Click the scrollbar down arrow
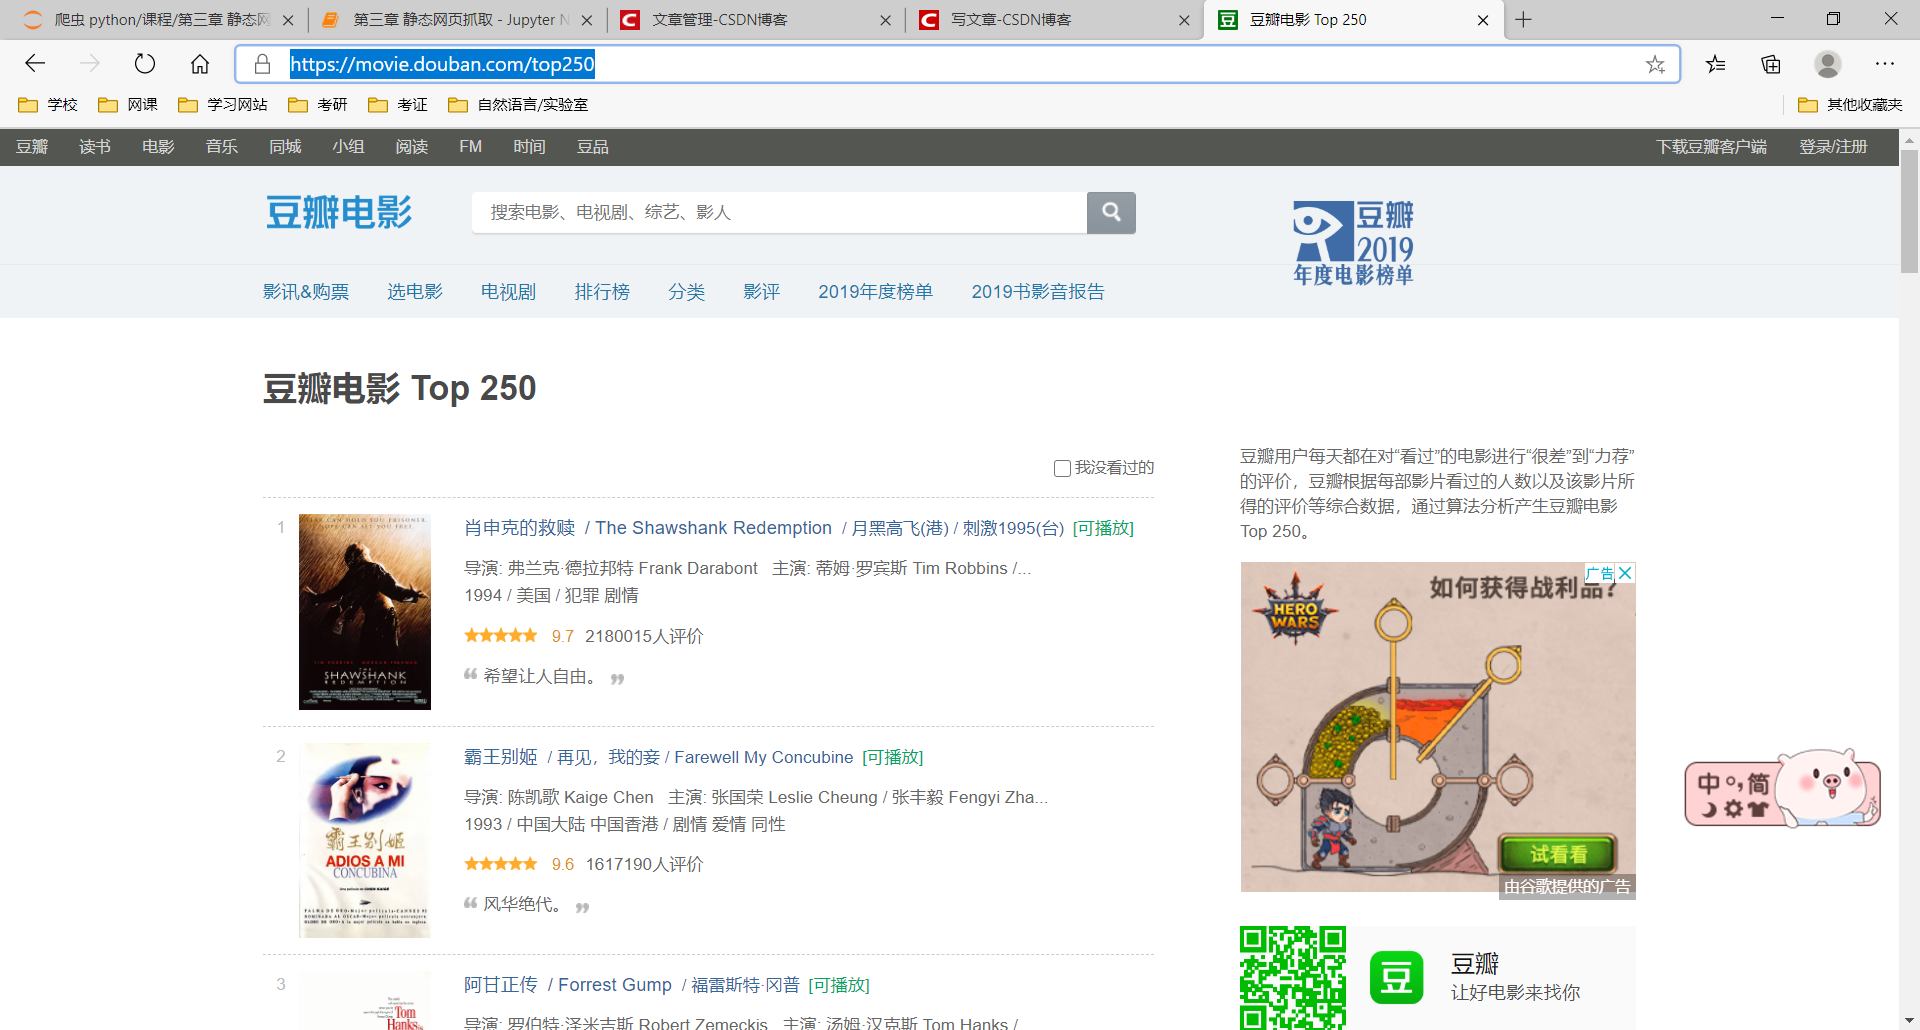1920x1030 pixels. click(x=1909, y=1021)
